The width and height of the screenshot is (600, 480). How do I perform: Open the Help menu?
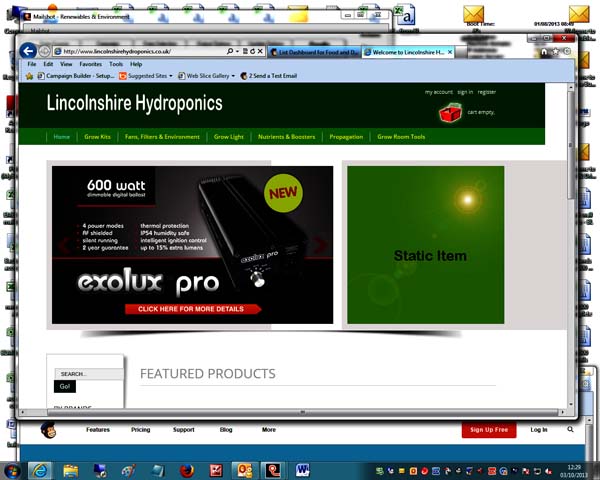click(136, 64)
